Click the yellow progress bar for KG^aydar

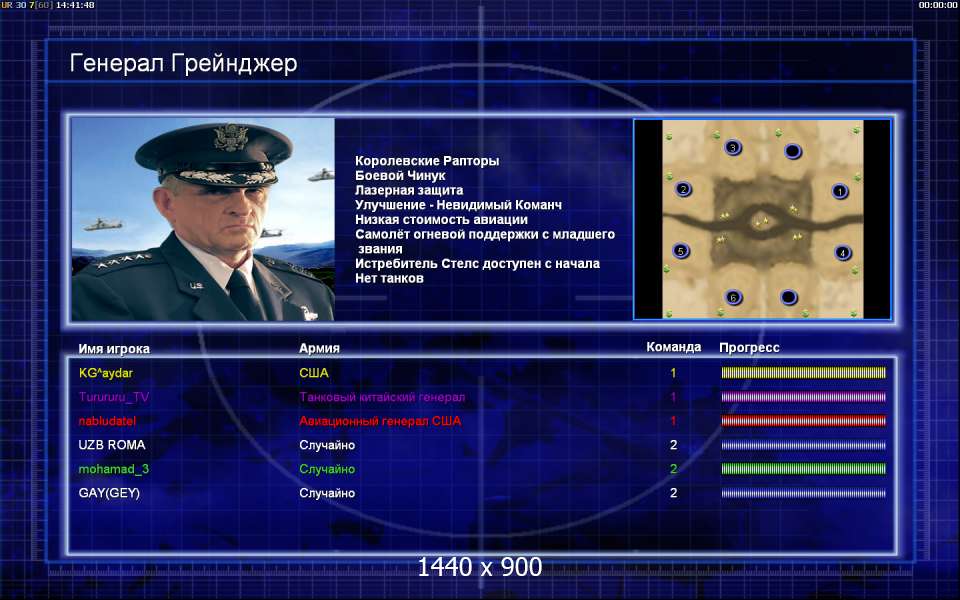coord(803,372)
